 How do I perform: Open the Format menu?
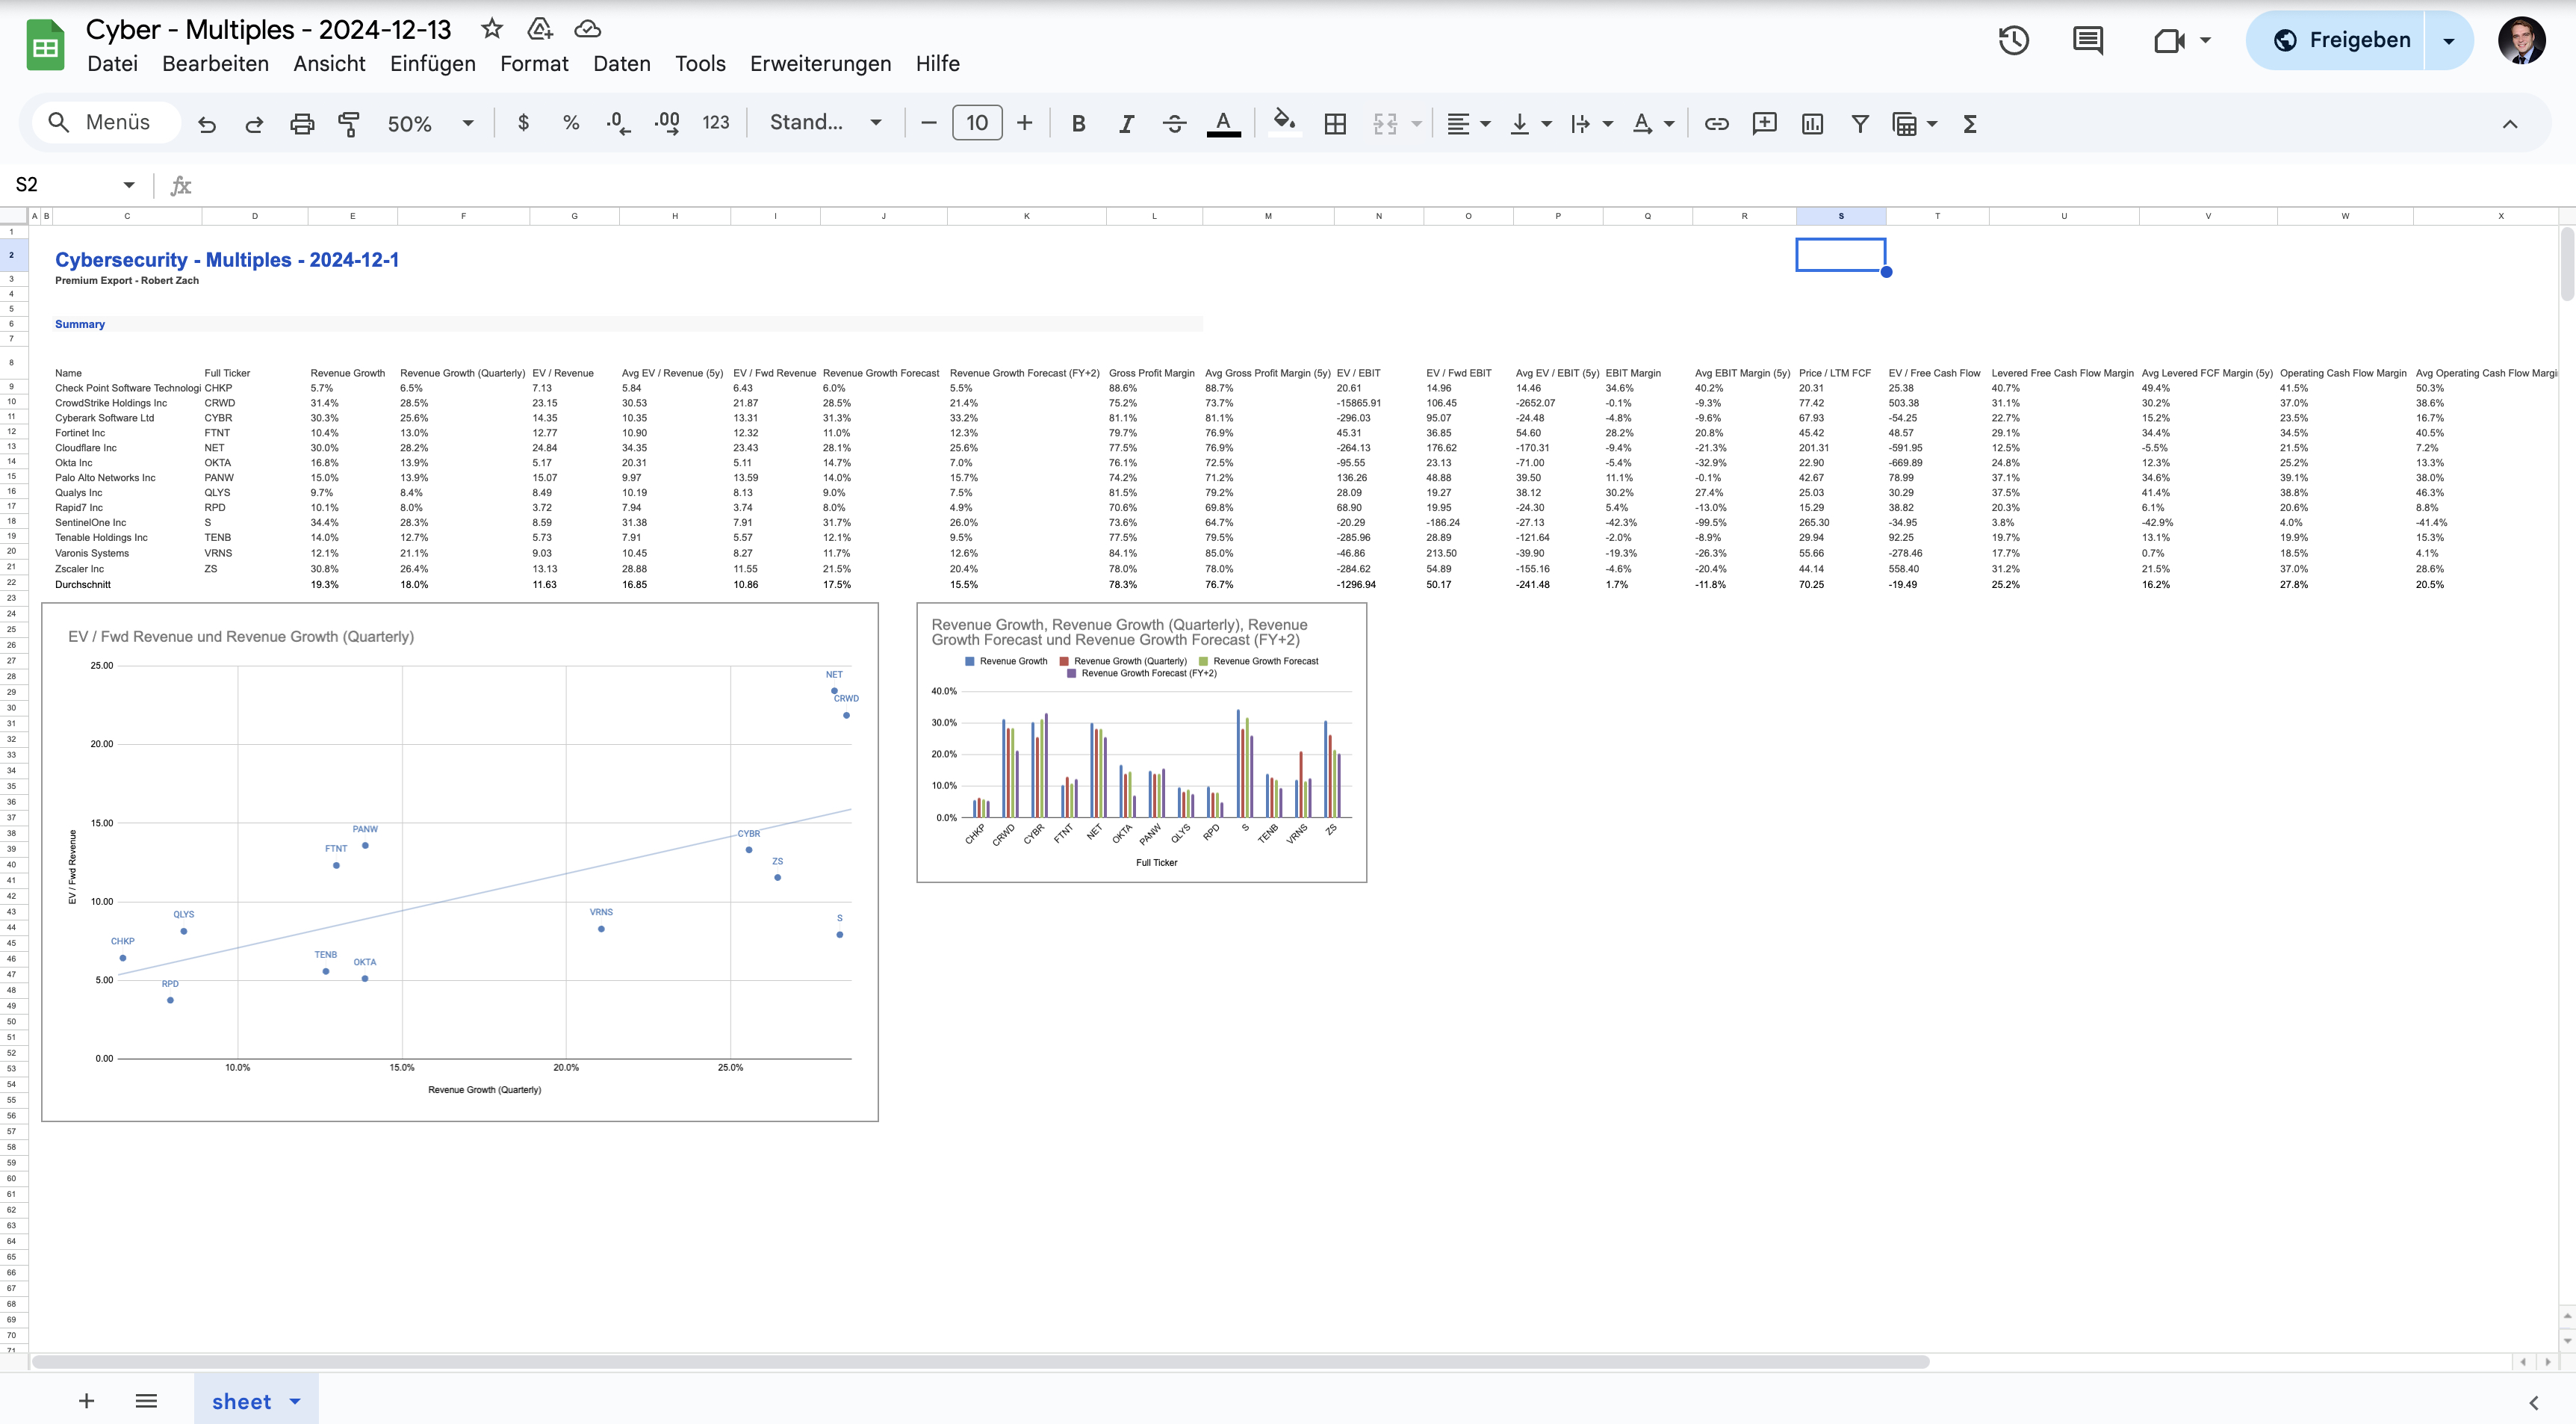[x=534, y=63]
